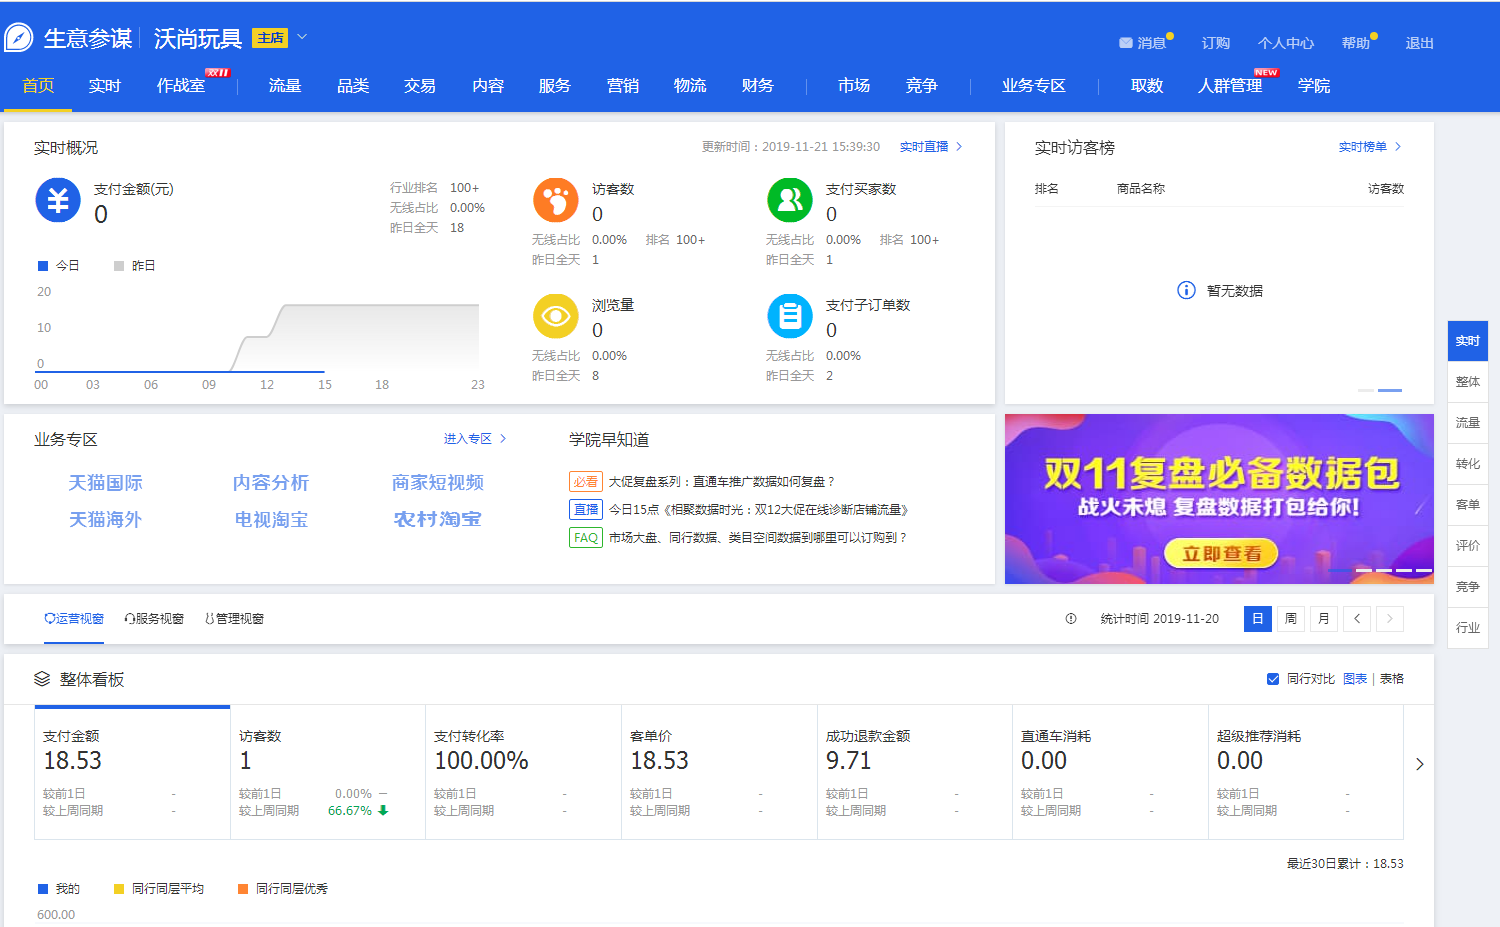Select 日 time granularity
The width and height of the screenshot is (1500, 927).
pos(1258,618)
